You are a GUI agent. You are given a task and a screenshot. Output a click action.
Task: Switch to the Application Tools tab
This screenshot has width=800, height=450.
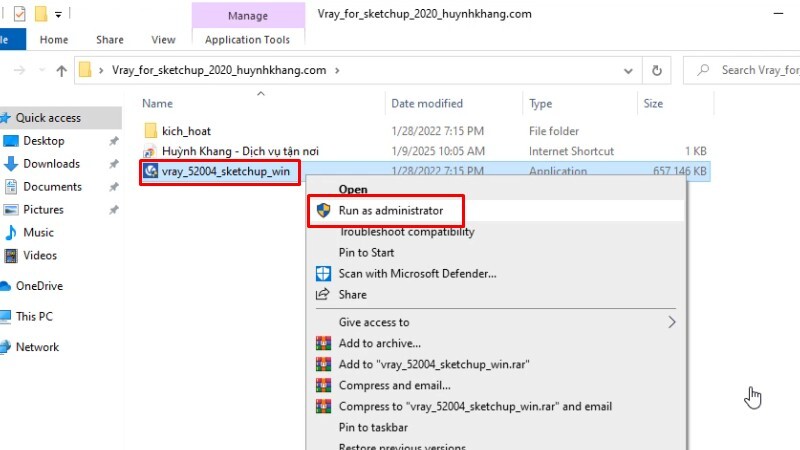tap(247, 40)
